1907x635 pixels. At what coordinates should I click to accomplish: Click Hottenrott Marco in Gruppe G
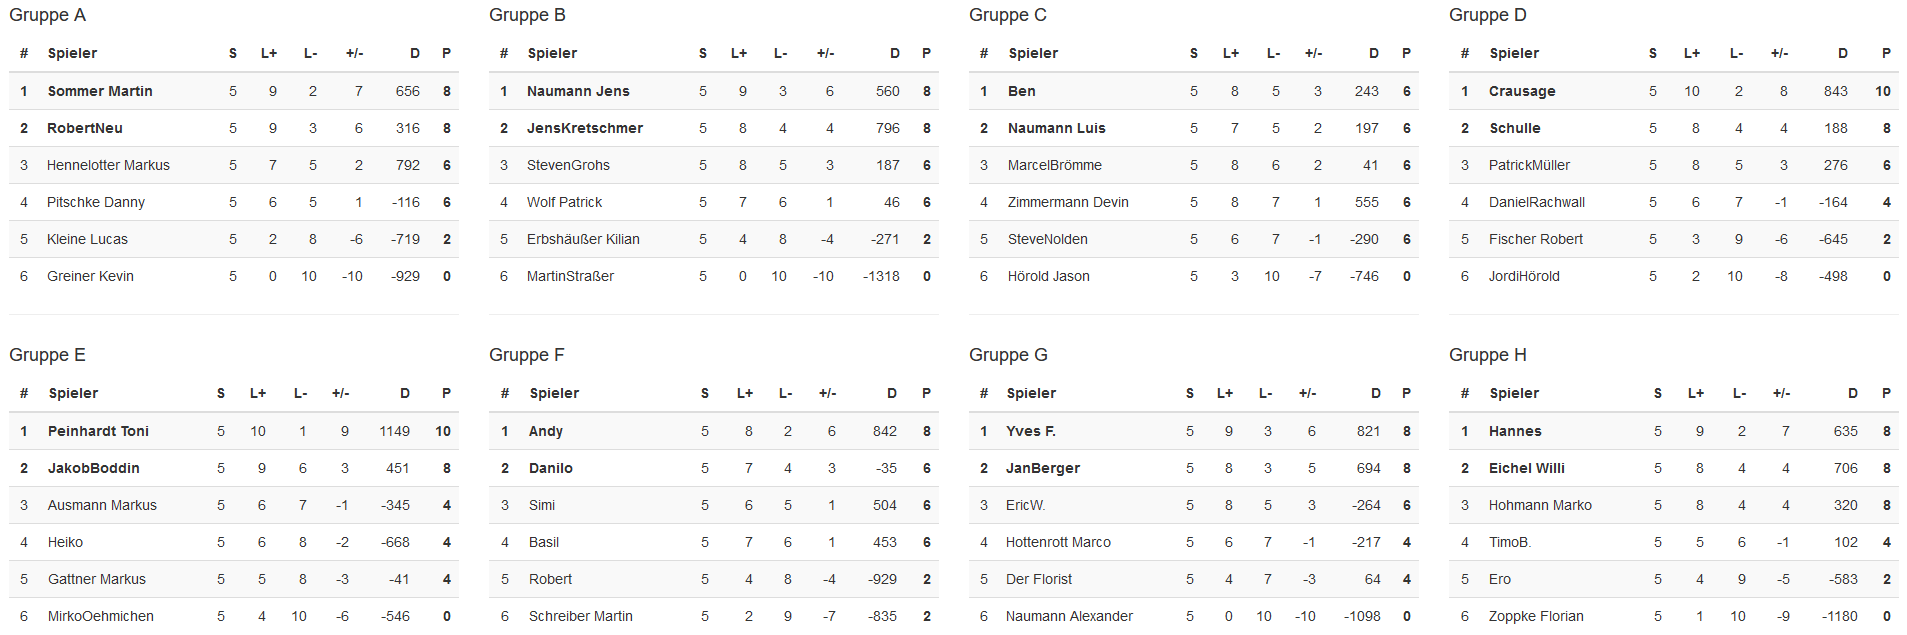1058,542
